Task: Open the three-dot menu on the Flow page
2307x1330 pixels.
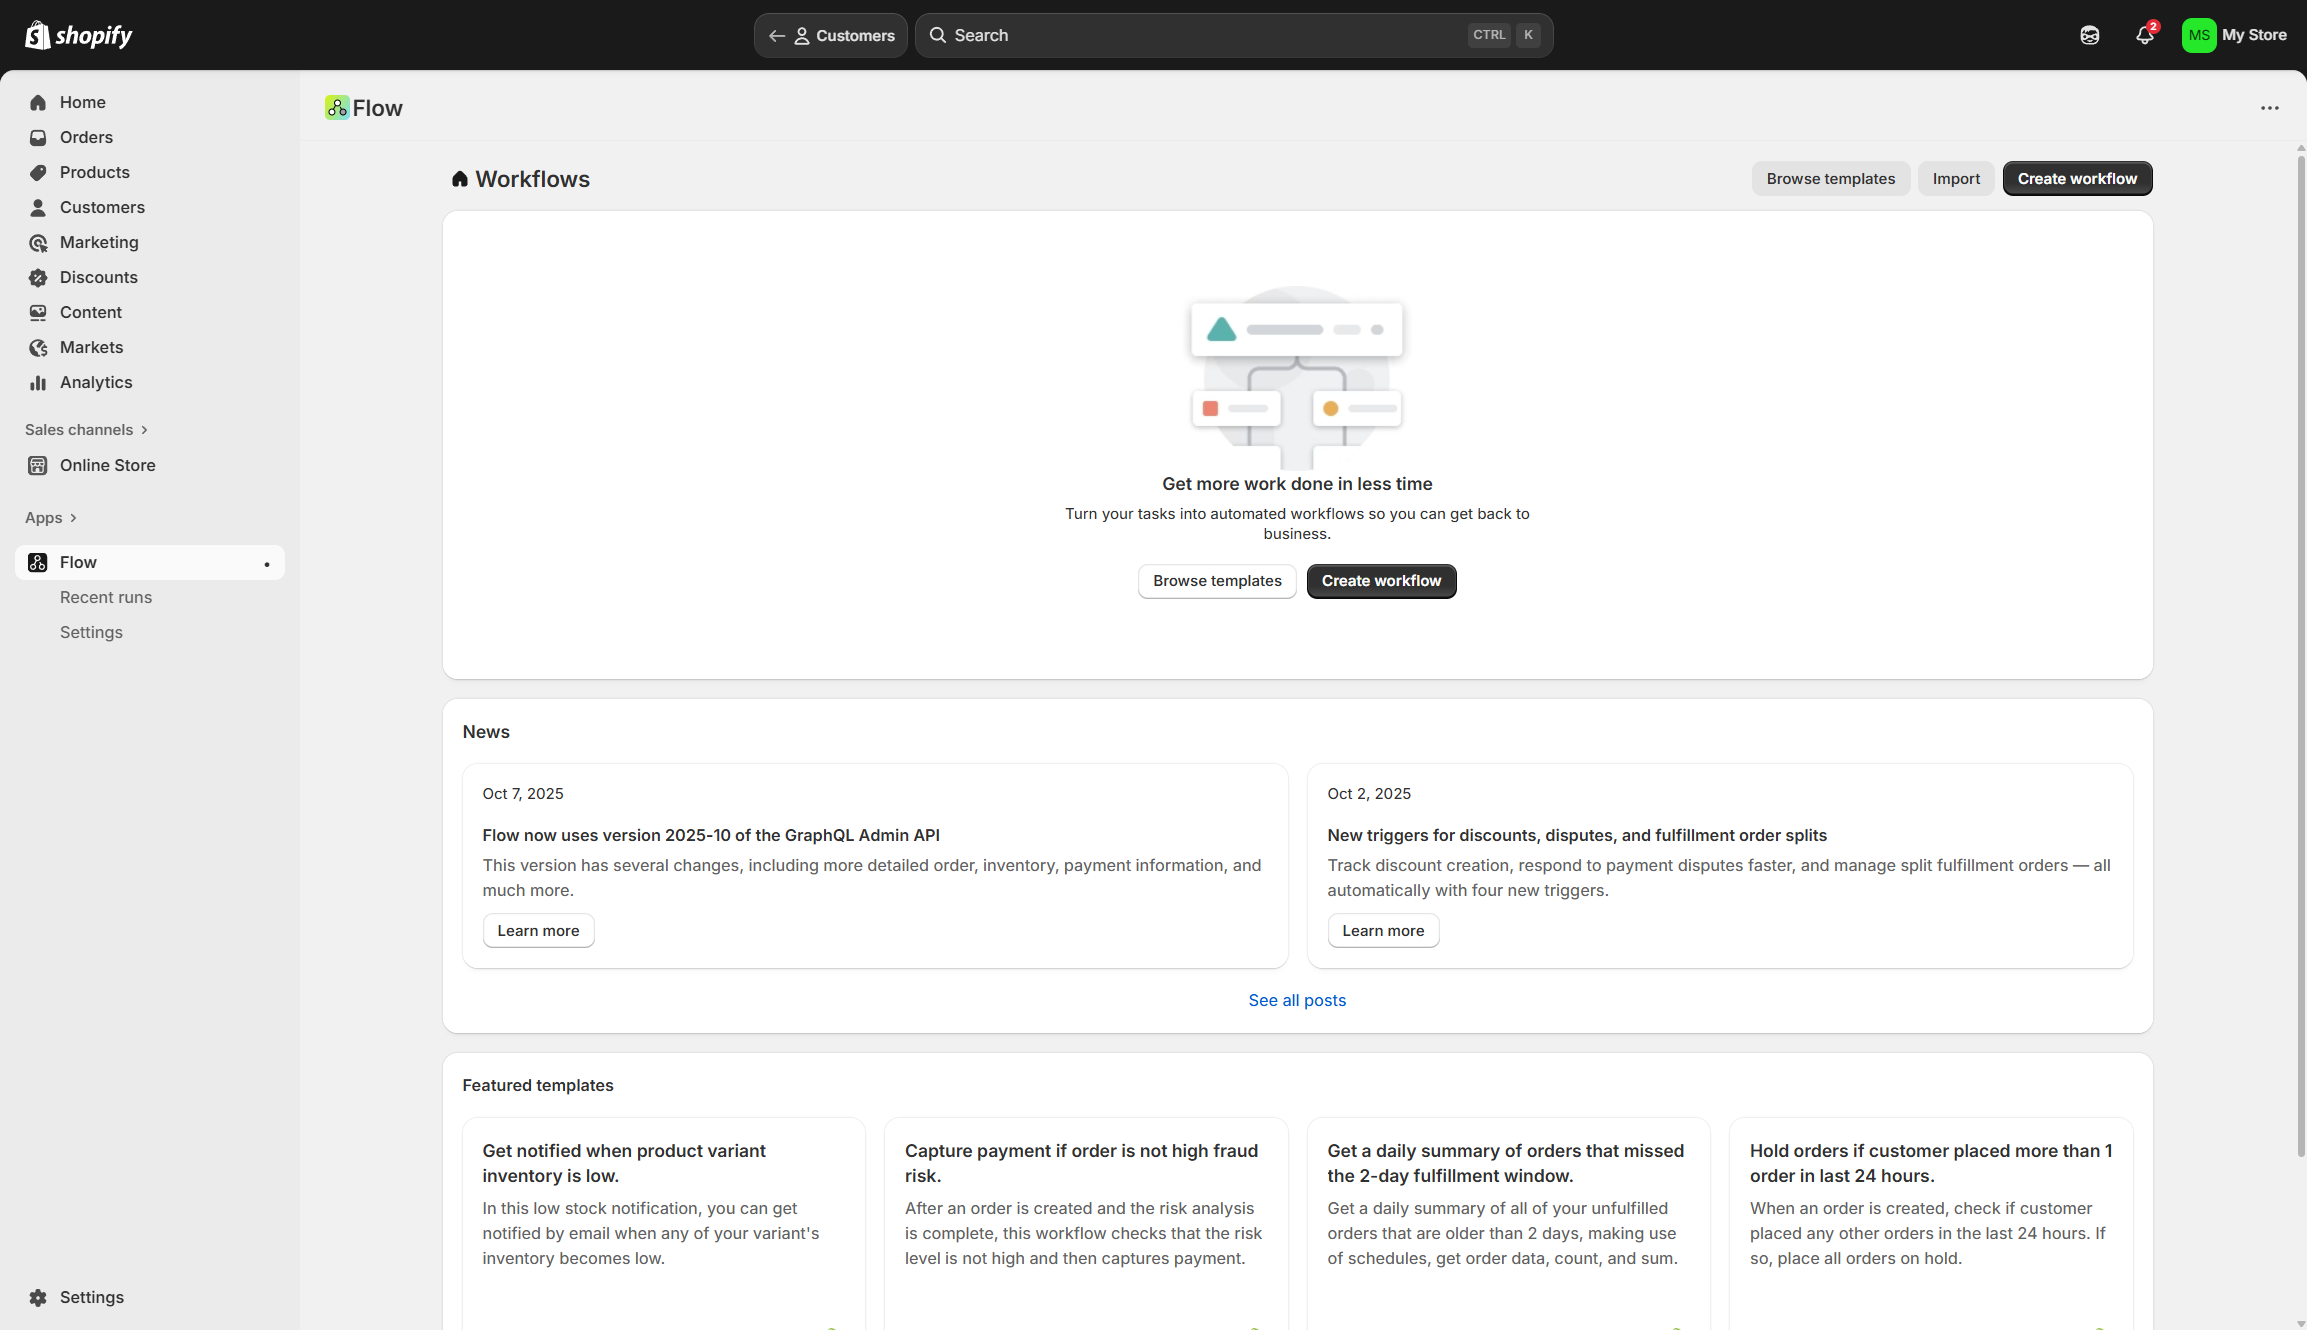Action: [x=2269, y=108]
